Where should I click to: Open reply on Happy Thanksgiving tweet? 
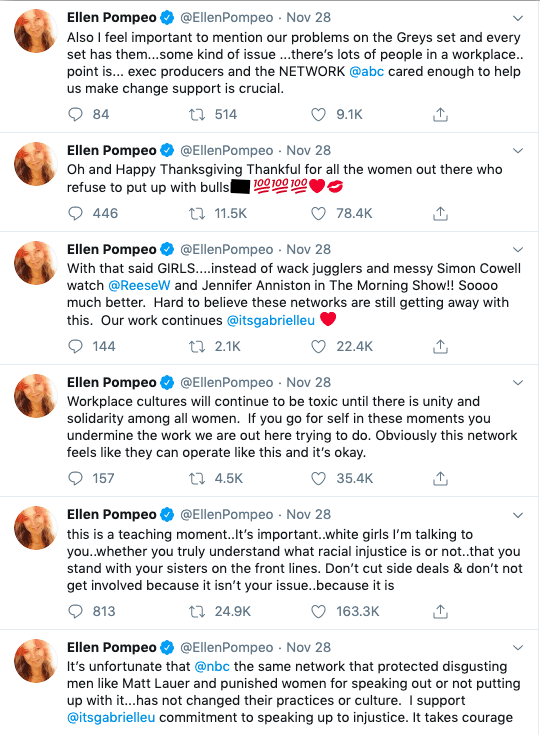click(x=75, y=213)
